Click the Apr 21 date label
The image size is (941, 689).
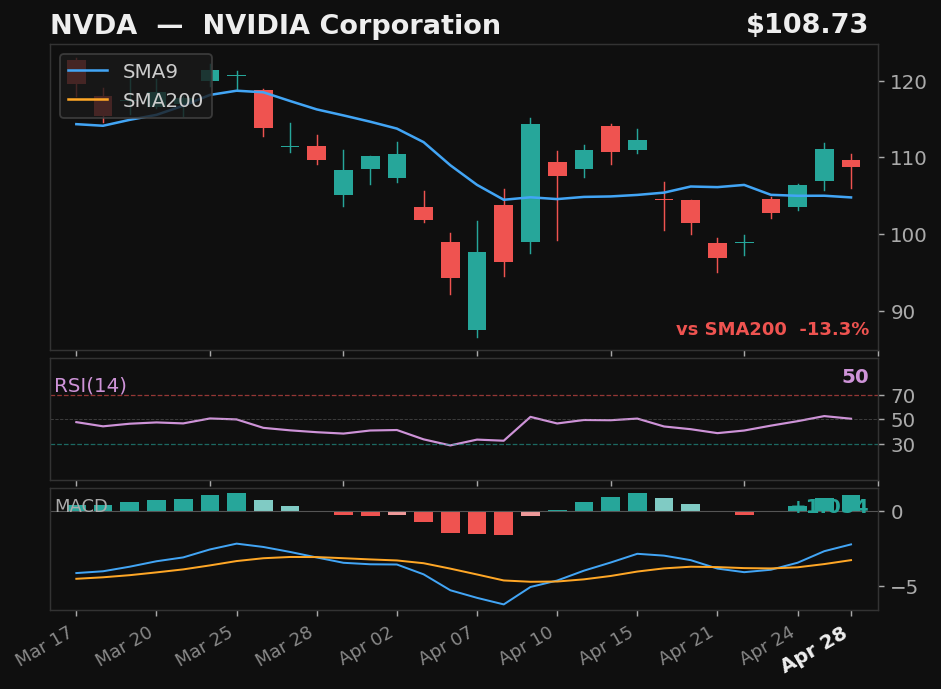click(x=688, y=645)
